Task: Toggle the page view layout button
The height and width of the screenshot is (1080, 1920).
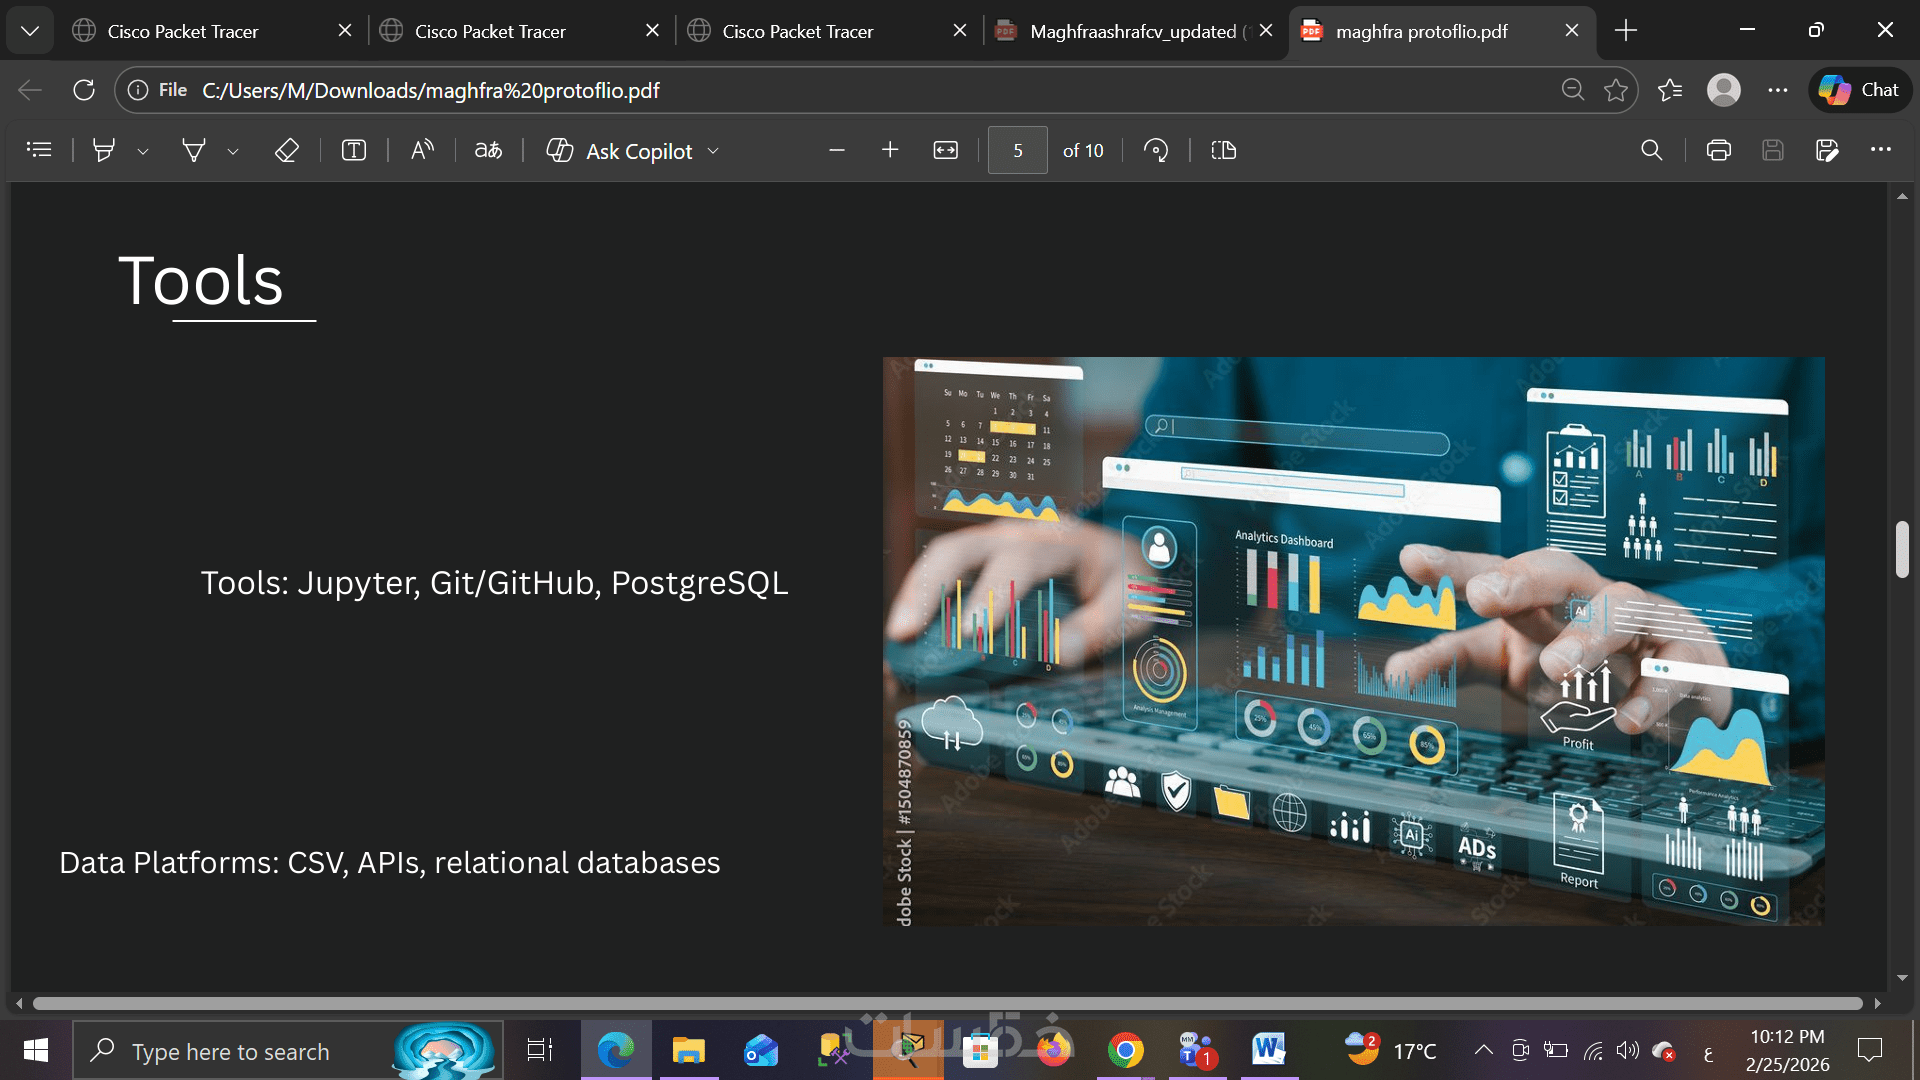Action: 1223,150
